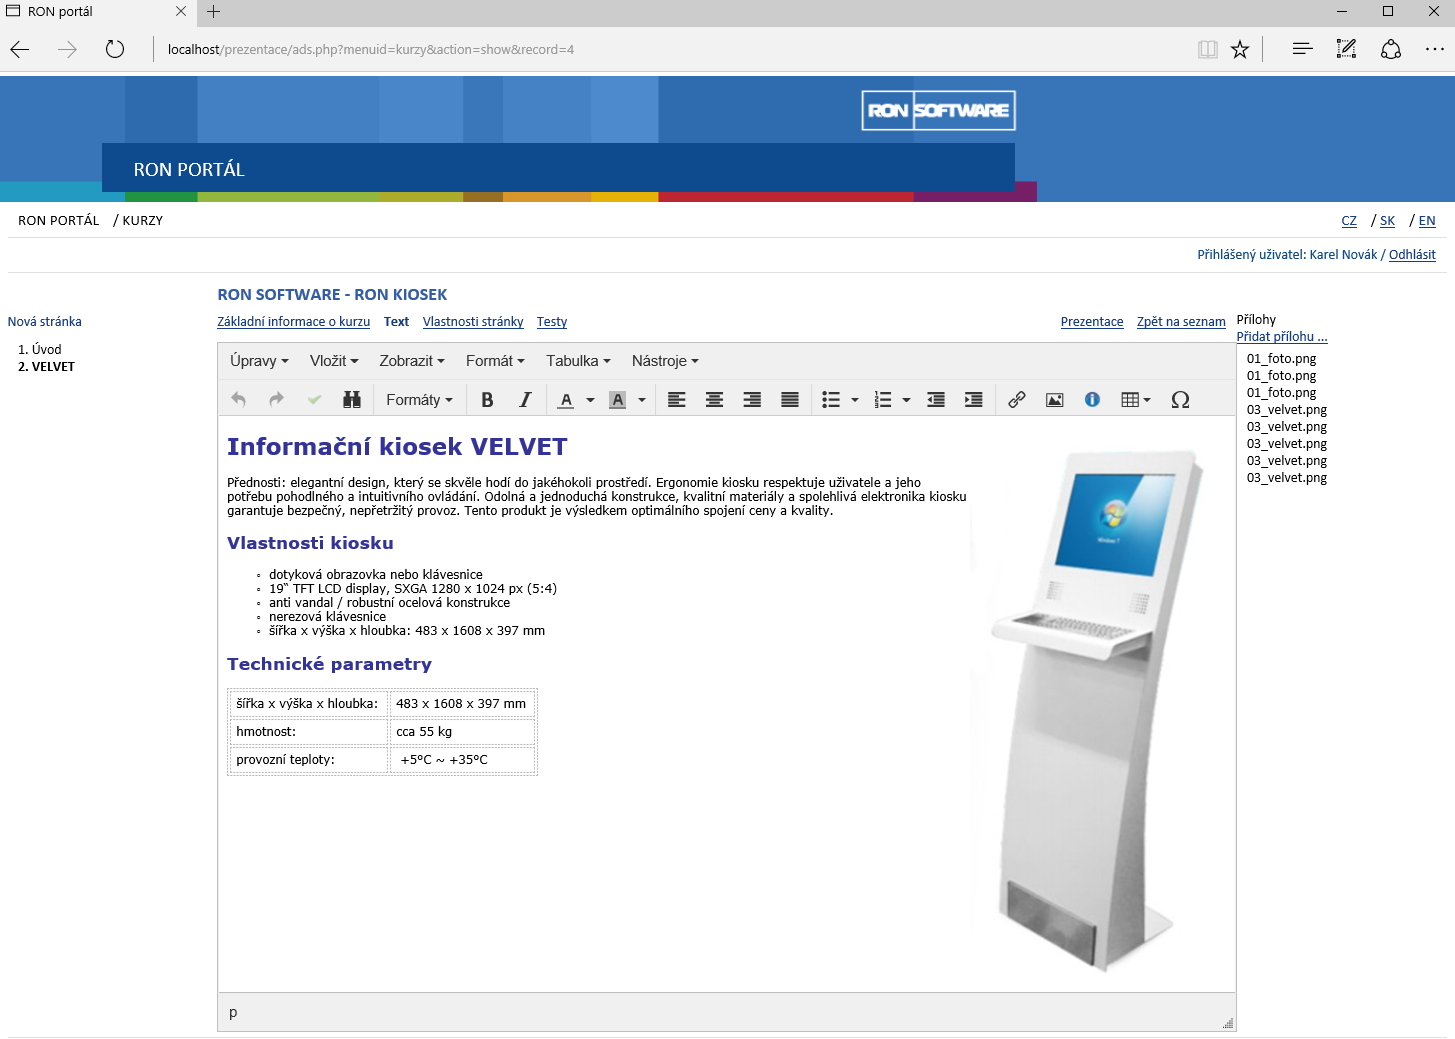Screen dimensions: 1455x1039
Task: Undo the last edit in editor toolbar
Action: (x=238, y=400)
